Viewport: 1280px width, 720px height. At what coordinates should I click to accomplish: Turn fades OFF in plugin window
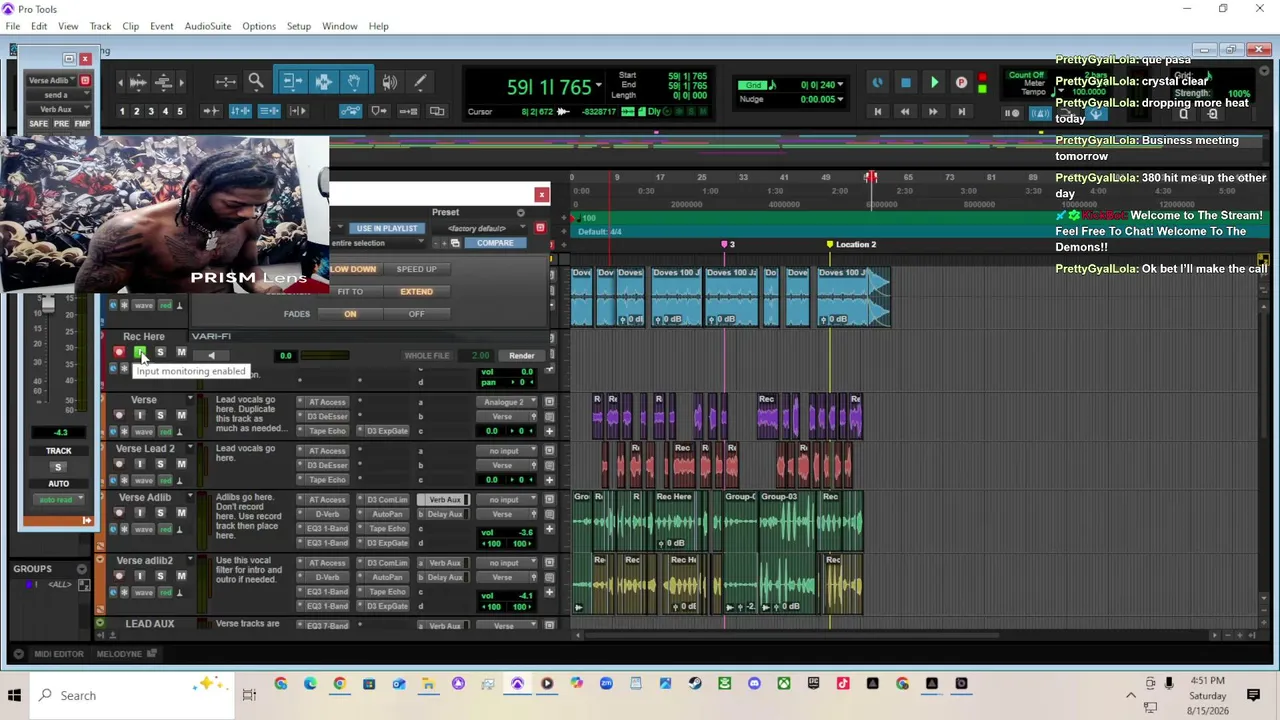416,314
